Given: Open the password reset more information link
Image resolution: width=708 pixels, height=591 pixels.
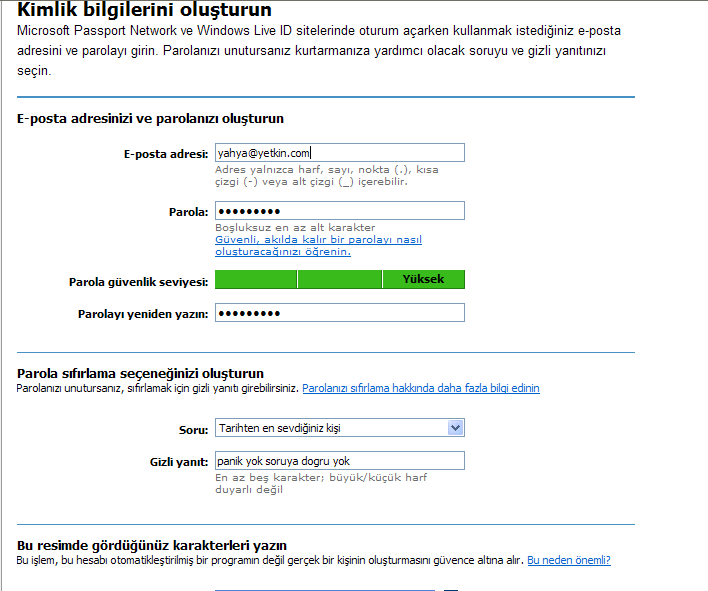Looking at the screenshot, I should click(x=421, y=388).
